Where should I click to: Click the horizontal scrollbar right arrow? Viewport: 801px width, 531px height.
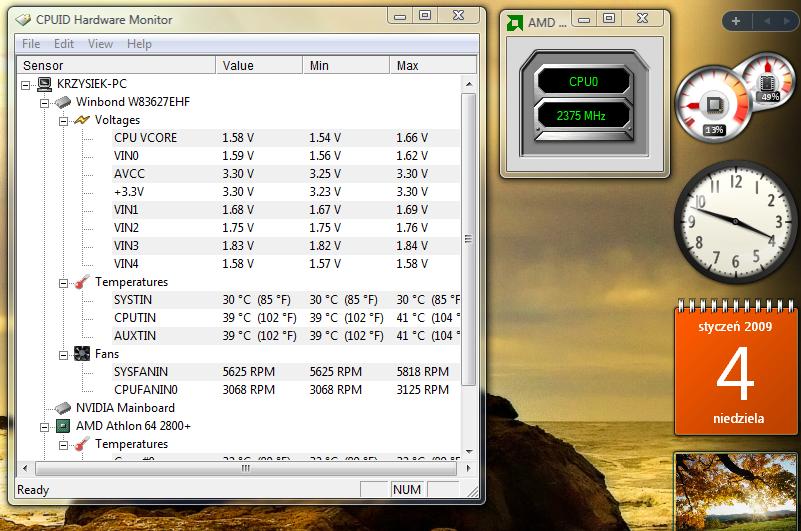[x=468, y=468]
